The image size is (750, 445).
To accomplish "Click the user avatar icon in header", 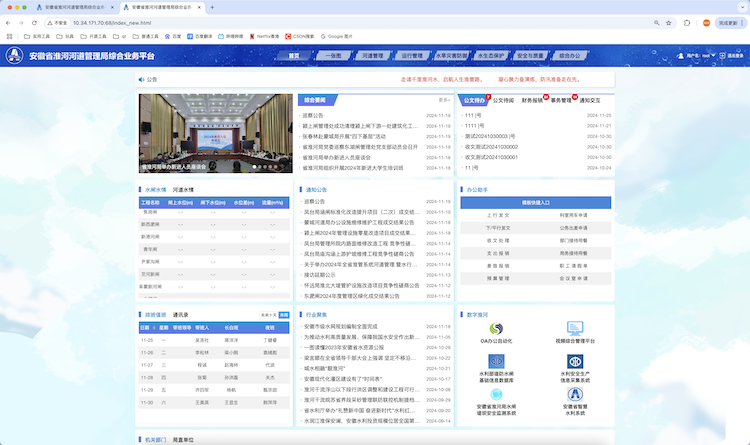I will tap(680, 56).
